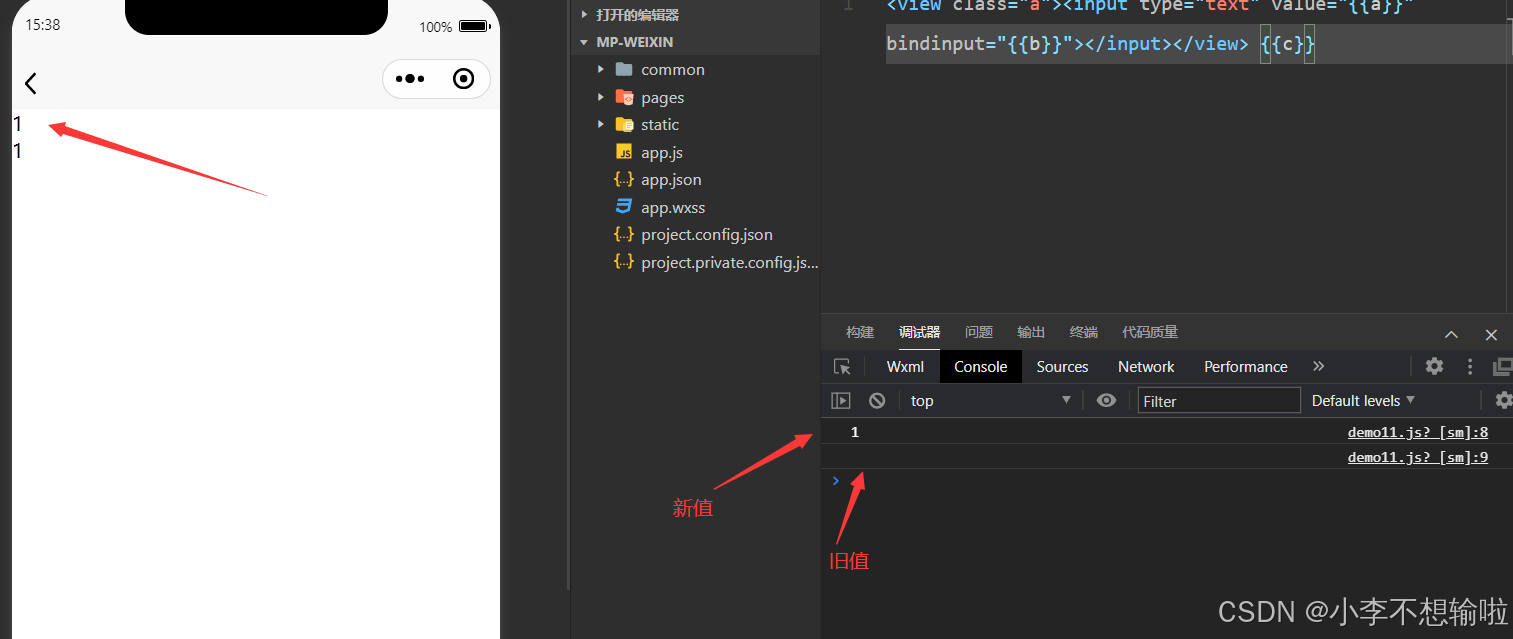Switch to the 构建 tab

pyautogui.click(x=860, y=332)
